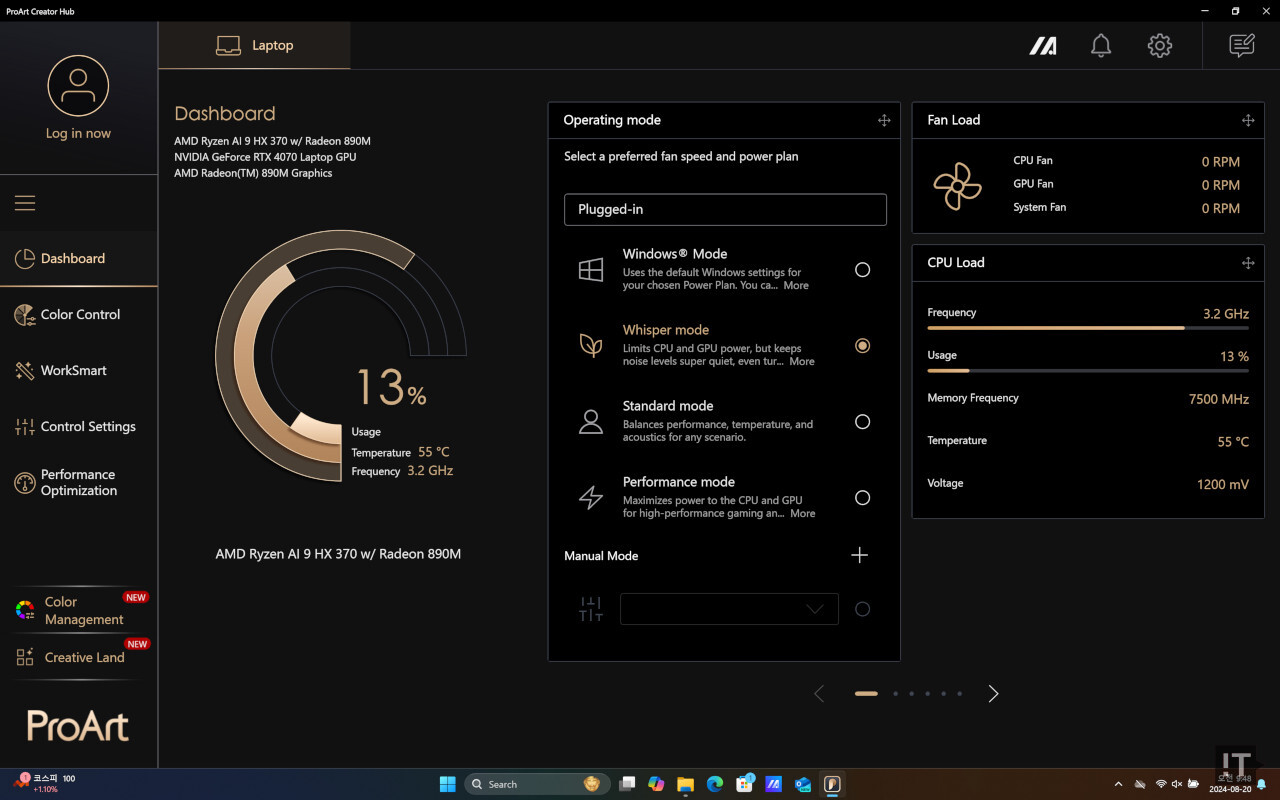Click the Log in now link
Viewport: 1280px width, 800px height.
click(78, 134)
